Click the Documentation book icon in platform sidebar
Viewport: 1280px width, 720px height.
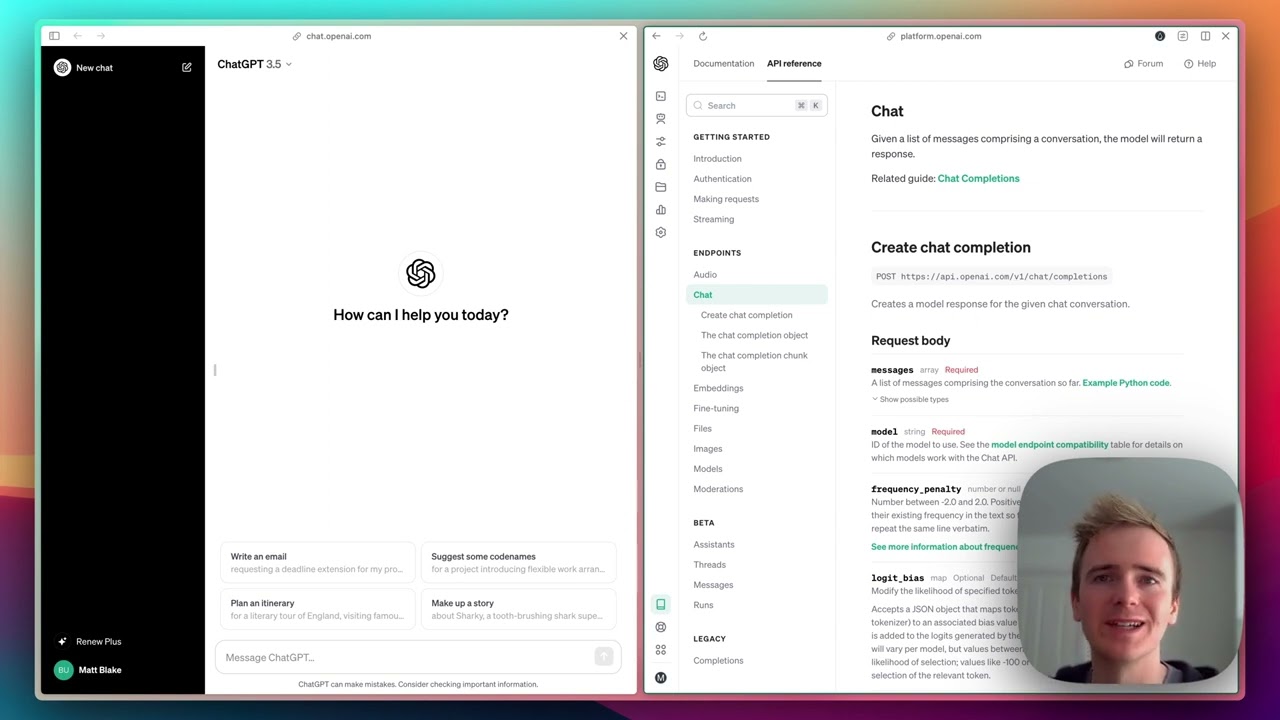pos(660,604)
